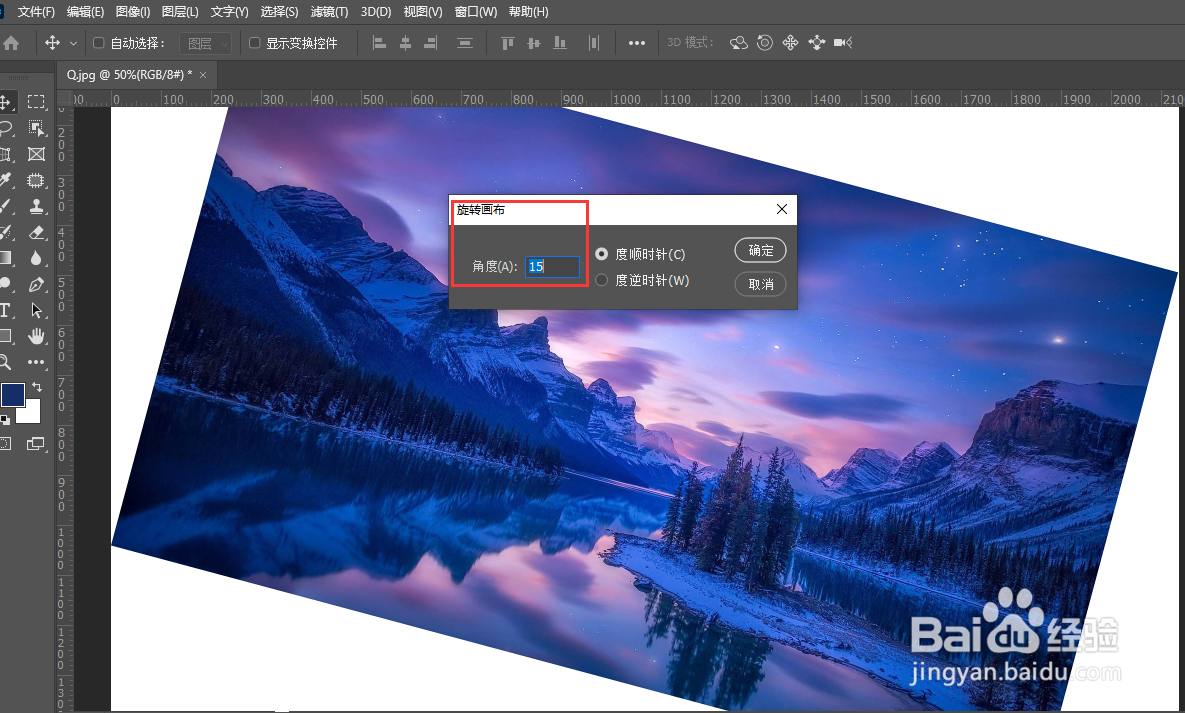Viewport: 1185px width, 713px height.
Task: Open the 视图(V) menu
Action: tap(423, 12)
